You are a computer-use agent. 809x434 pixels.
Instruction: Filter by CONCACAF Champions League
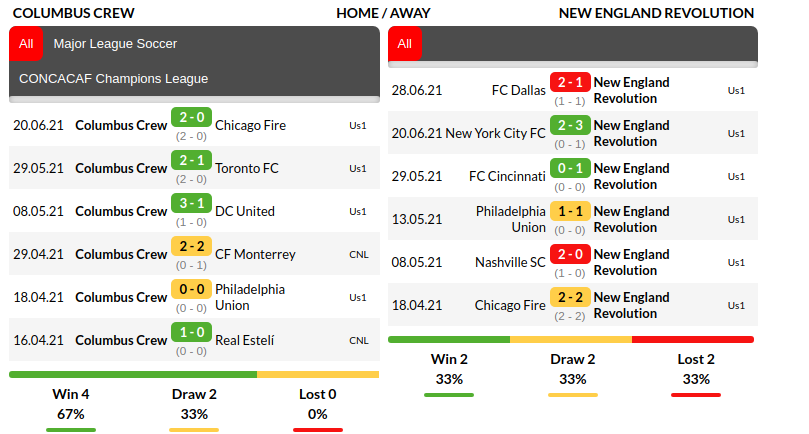pyautogui.click(x=113, y=79)
